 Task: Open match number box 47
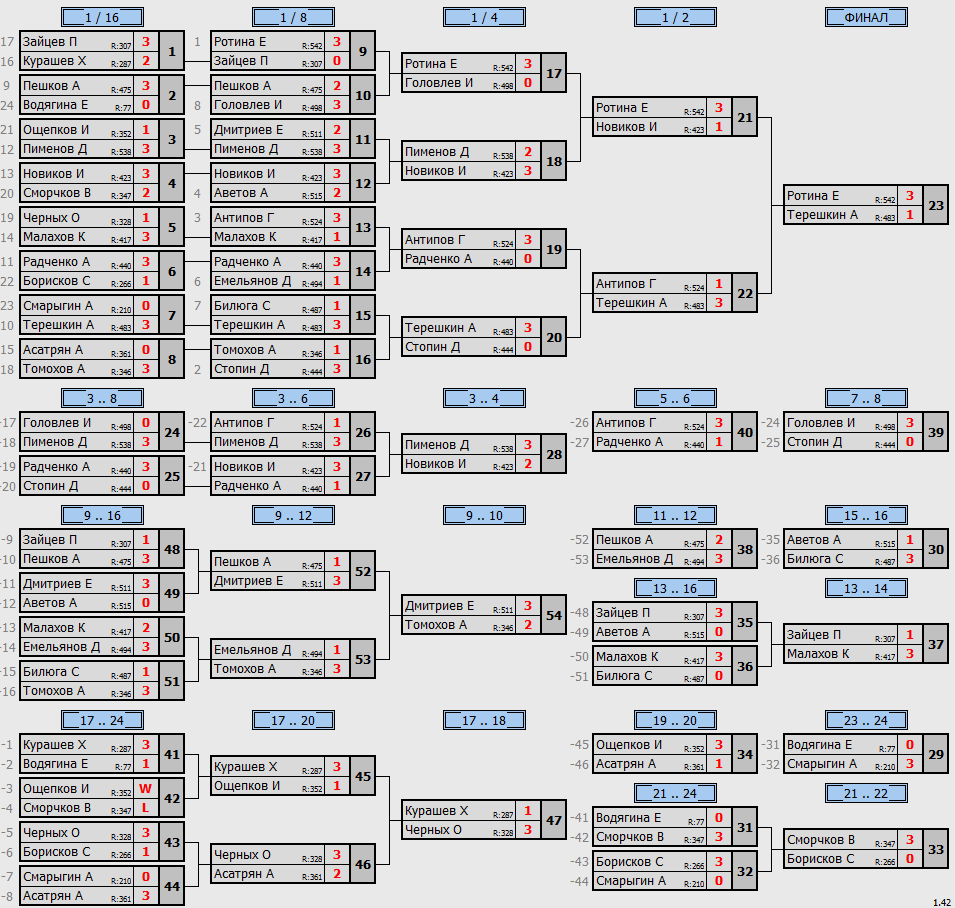click(x=554, y=820)
